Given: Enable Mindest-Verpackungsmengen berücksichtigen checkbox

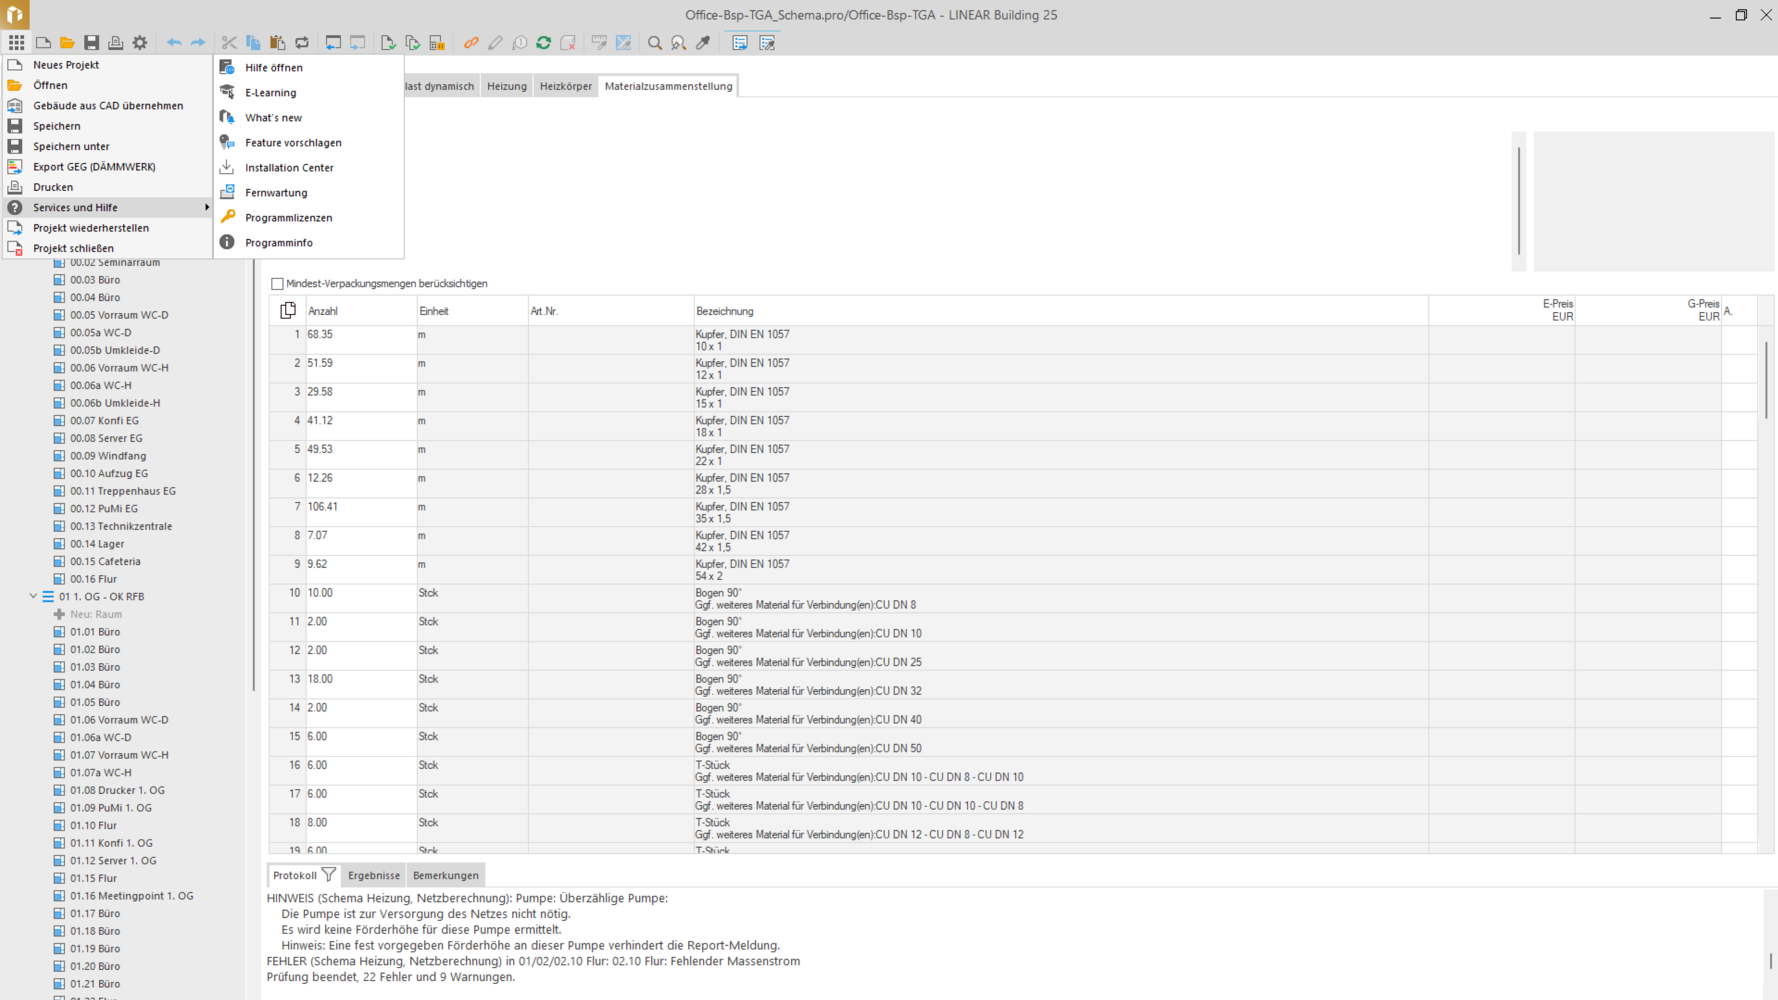Looking at the screenshot, I should [277, 284].
